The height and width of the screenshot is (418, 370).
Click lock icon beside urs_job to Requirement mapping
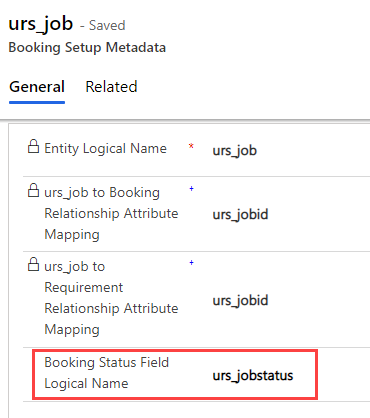[33, 264]
